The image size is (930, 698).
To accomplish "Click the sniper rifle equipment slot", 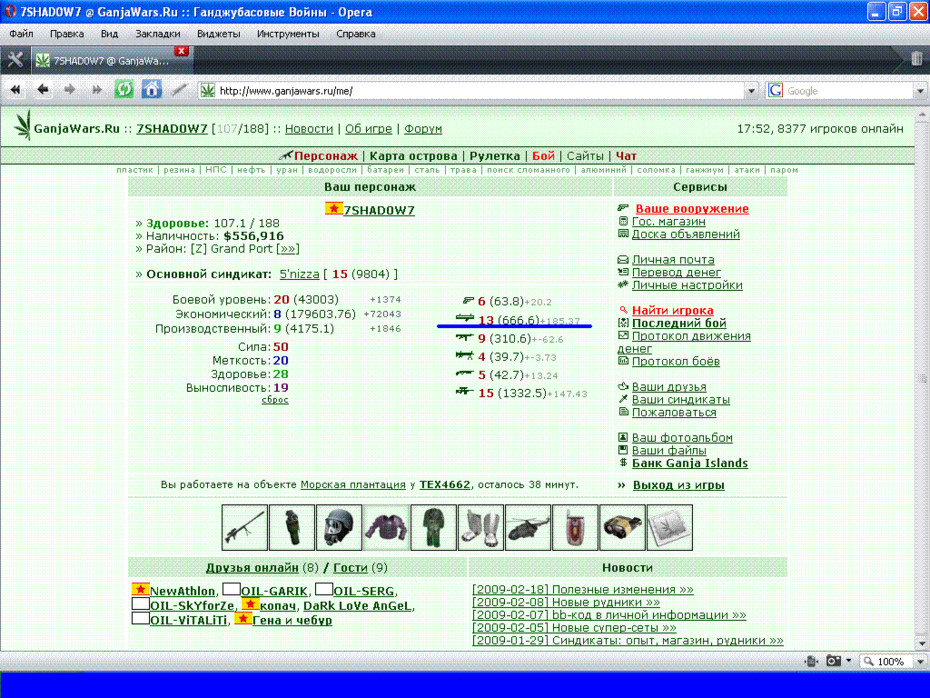I will (244, 527).
